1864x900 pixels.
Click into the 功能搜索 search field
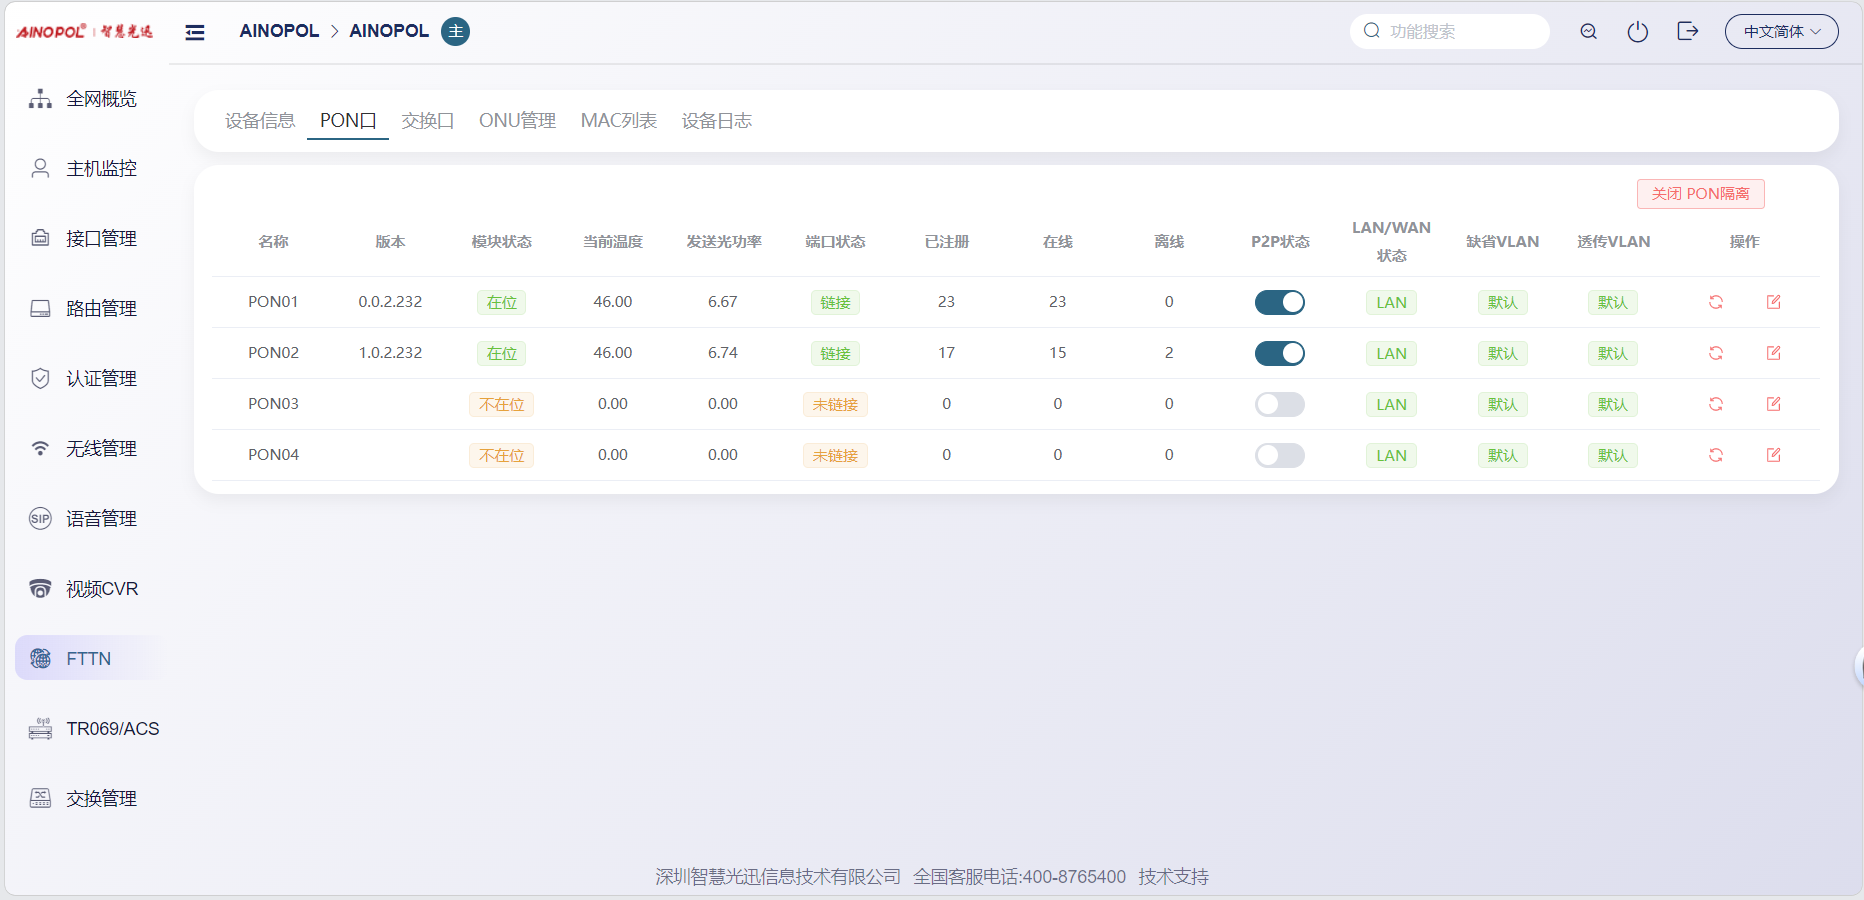click(1460, 32)
